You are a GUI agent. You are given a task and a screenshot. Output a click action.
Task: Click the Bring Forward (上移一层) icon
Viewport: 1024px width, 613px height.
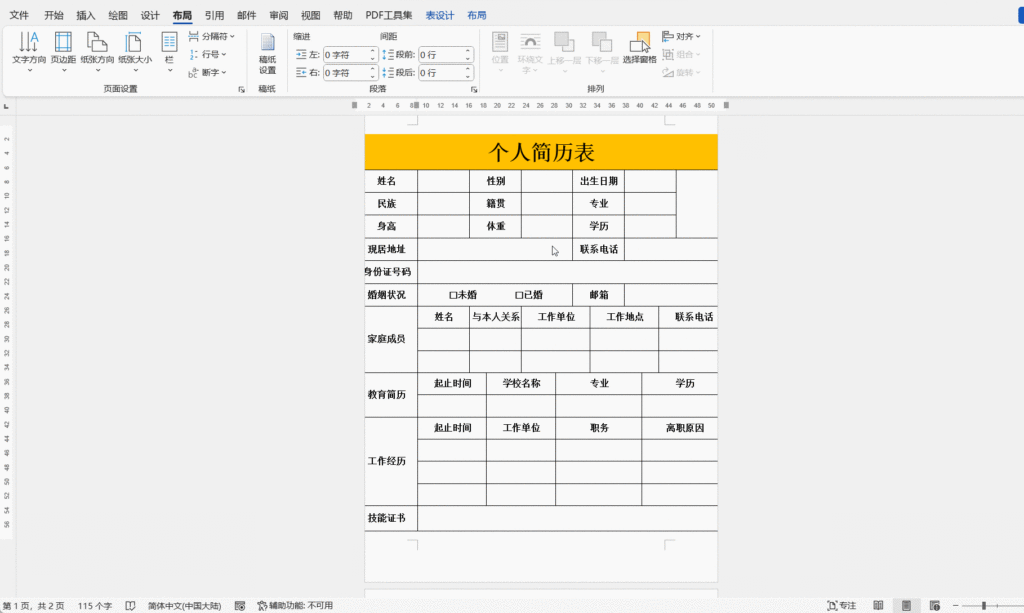pyautogui.click(x=564, y=50)
